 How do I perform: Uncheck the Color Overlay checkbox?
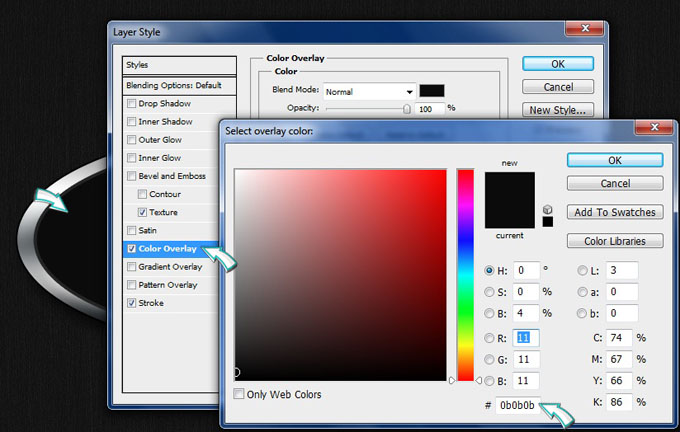[132, 248]
